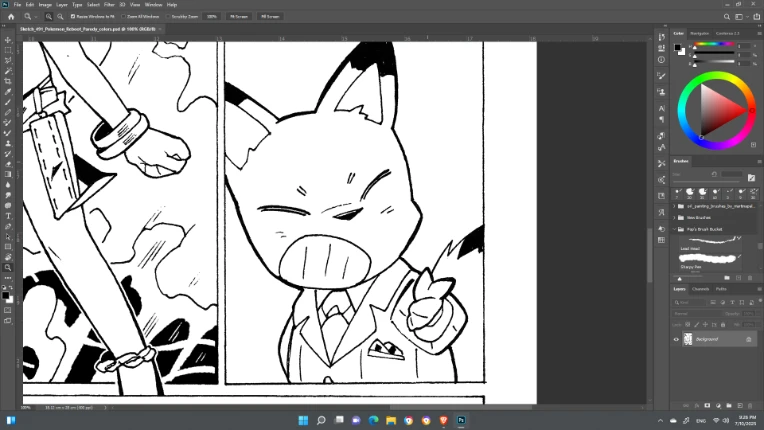The width and height of the screenshot is (764, 430).
Task: Open the Image menu
Action: (45, 4)
